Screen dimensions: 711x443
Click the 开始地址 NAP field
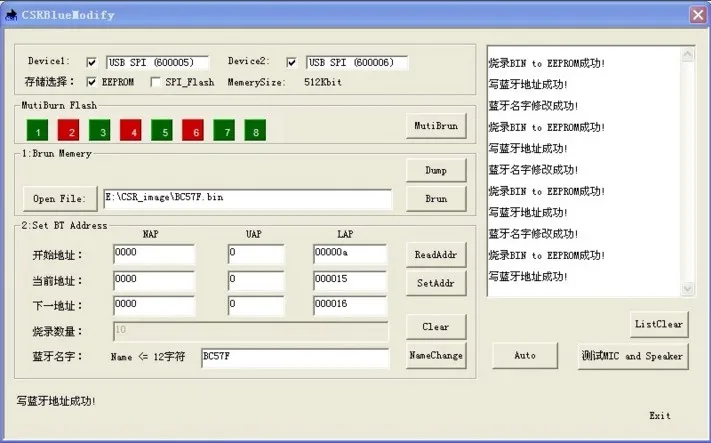click(154, 254)
